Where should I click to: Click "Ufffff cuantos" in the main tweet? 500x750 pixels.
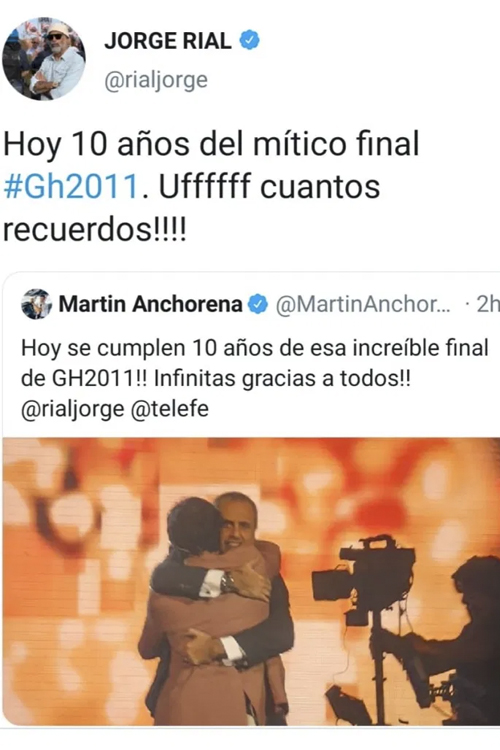click(269, 186)
